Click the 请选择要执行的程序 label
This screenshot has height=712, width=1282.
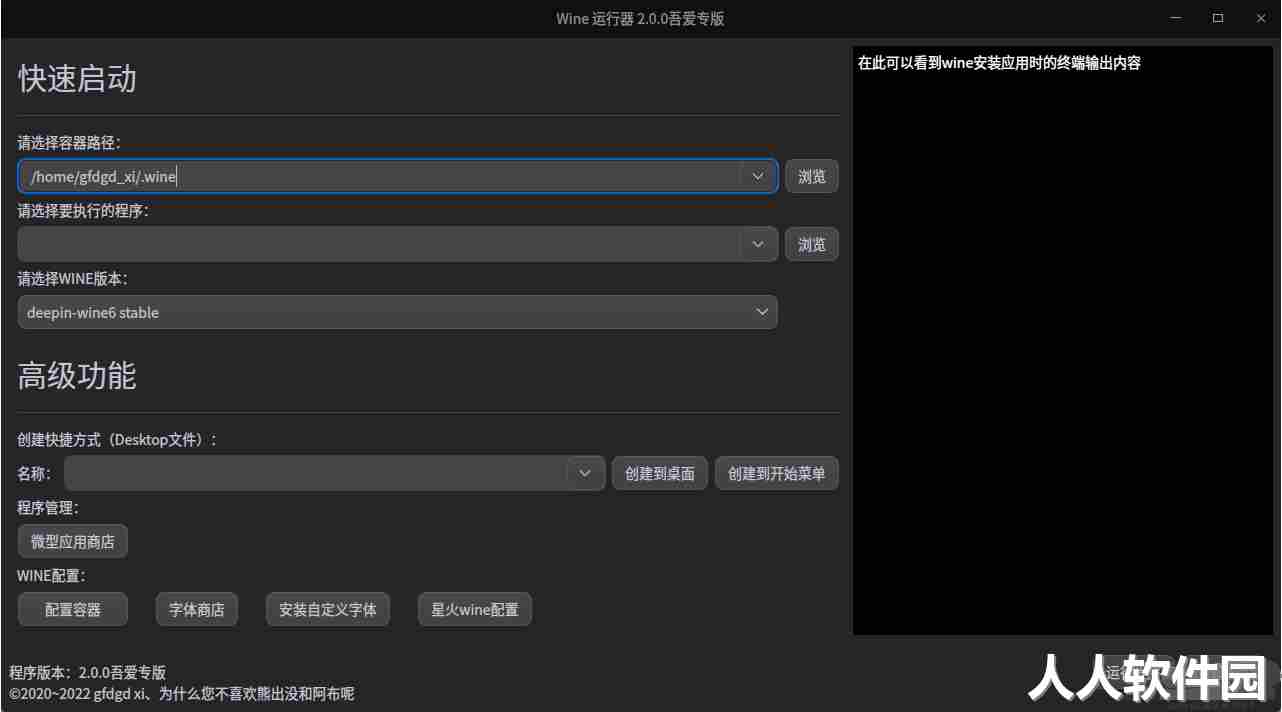(x=83, y=211)
